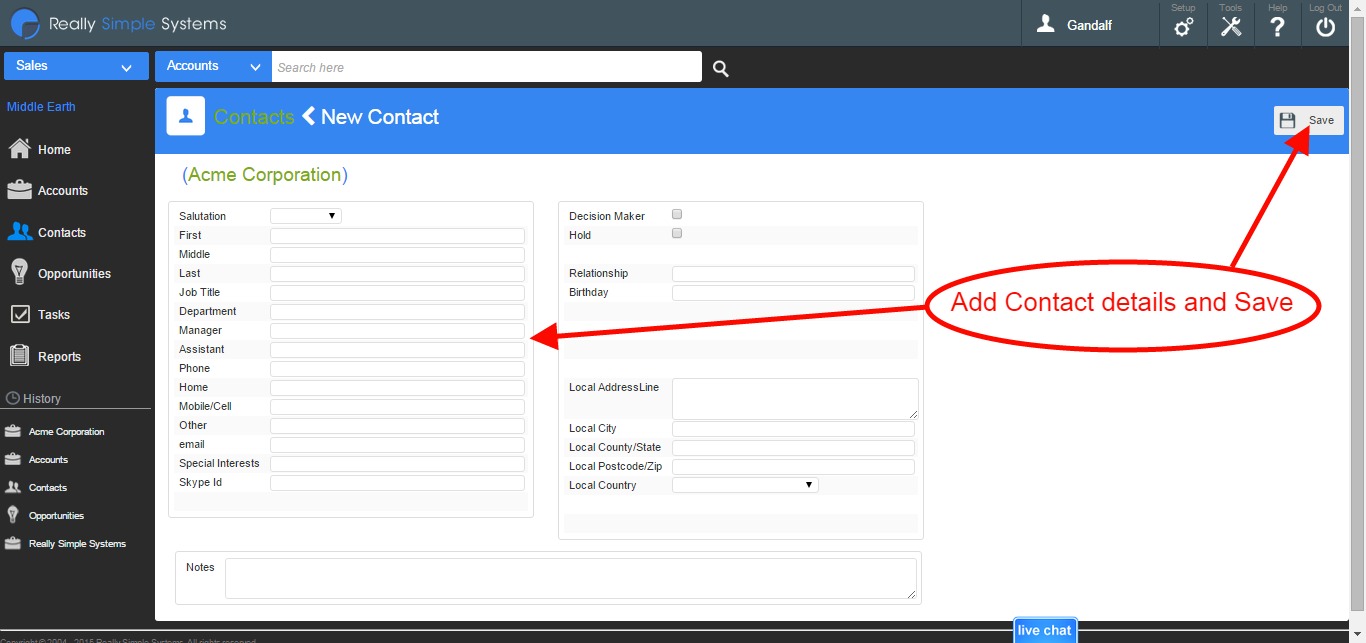Open the Salutation dropdown
The image size is (1366, 643).
pyautogui.click(x=306, y=216)
